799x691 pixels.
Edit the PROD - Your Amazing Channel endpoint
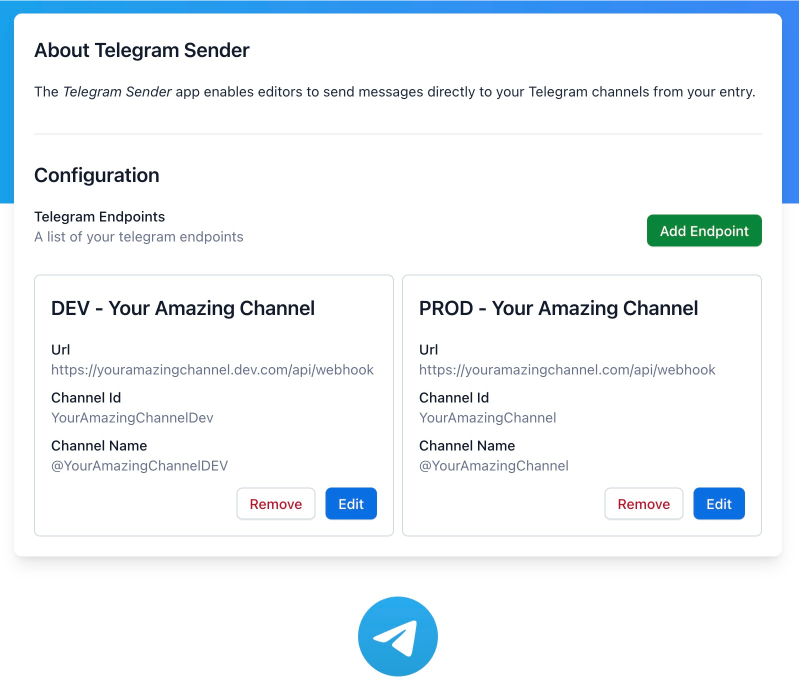[x=719, y=504]
